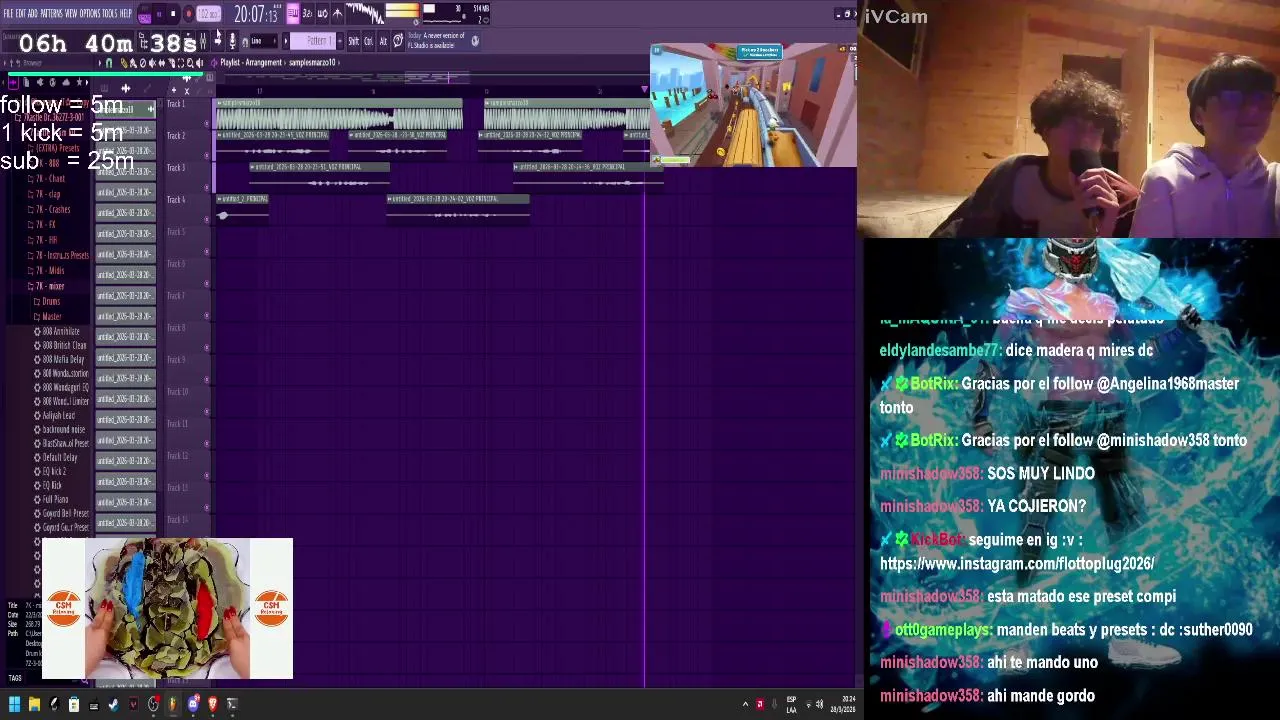This screenshot has width=1280, height=720.
Task: Toggle the Ctrl key indicator
Action: 368,40
